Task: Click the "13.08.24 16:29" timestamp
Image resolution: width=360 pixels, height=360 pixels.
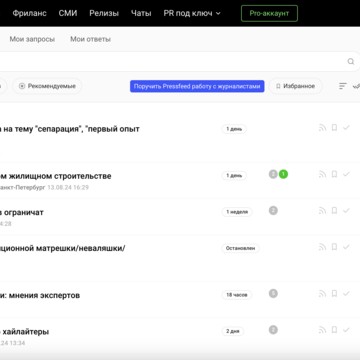Action: (68, 187)
